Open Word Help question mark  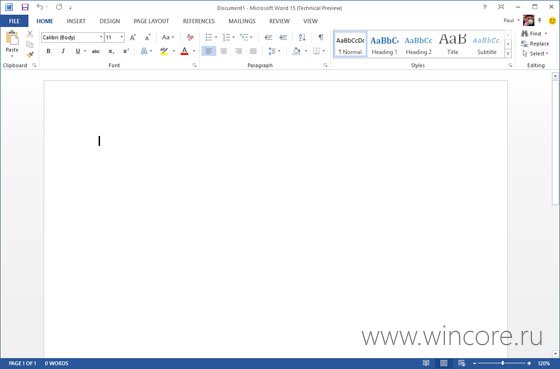point(485,7)
